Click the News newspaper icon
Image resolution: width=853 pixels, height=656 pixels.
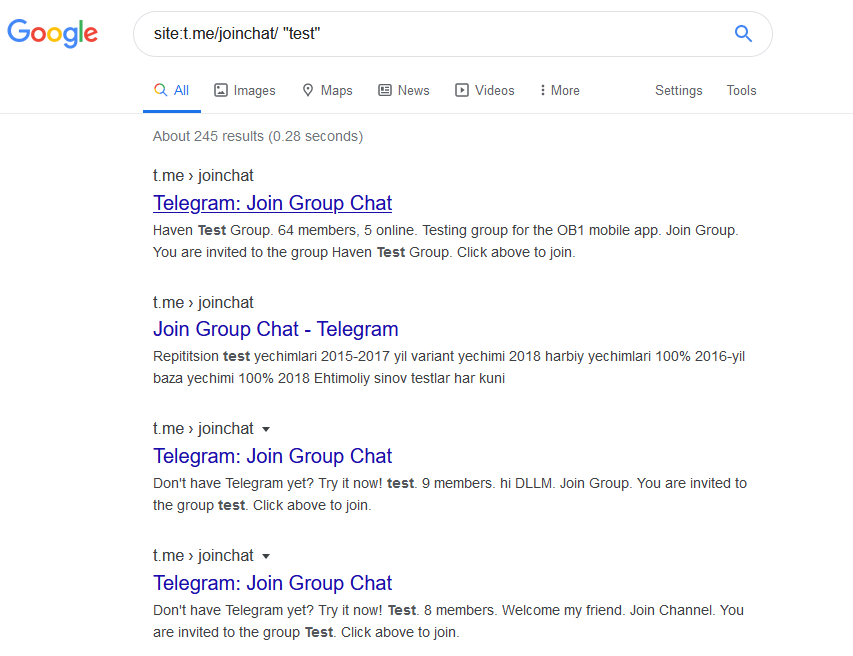(x=385, y=90)
